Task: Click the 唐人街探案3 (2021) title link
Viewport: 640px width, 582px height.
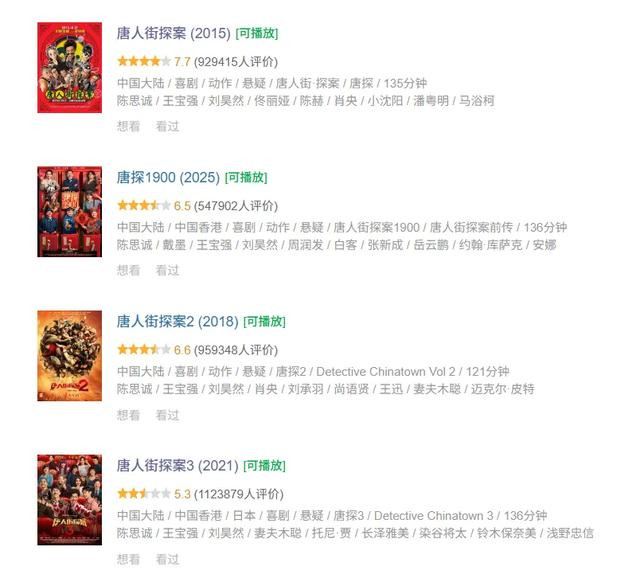Action: (178, 466)
